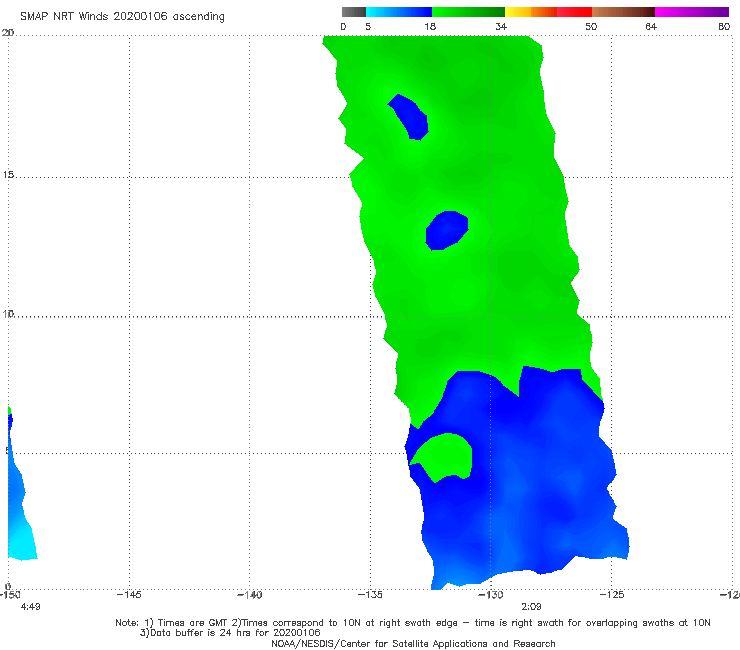Click the colorbar label 34
740x650 pixels.
501,27
